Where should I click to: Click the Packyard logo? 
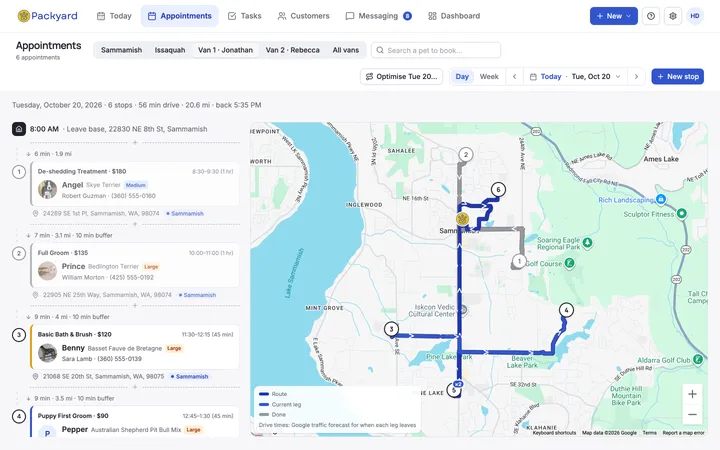click(x=47, y=16)
